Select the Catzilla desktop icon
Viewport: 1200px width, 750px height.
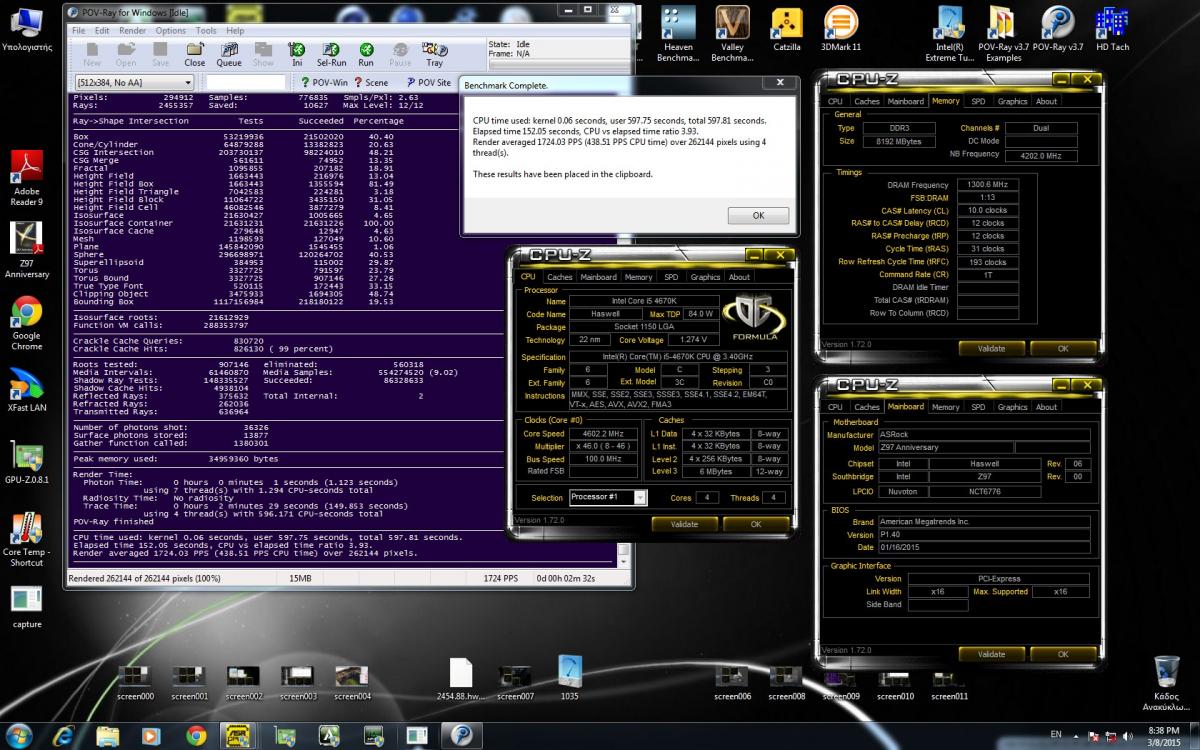787,30
